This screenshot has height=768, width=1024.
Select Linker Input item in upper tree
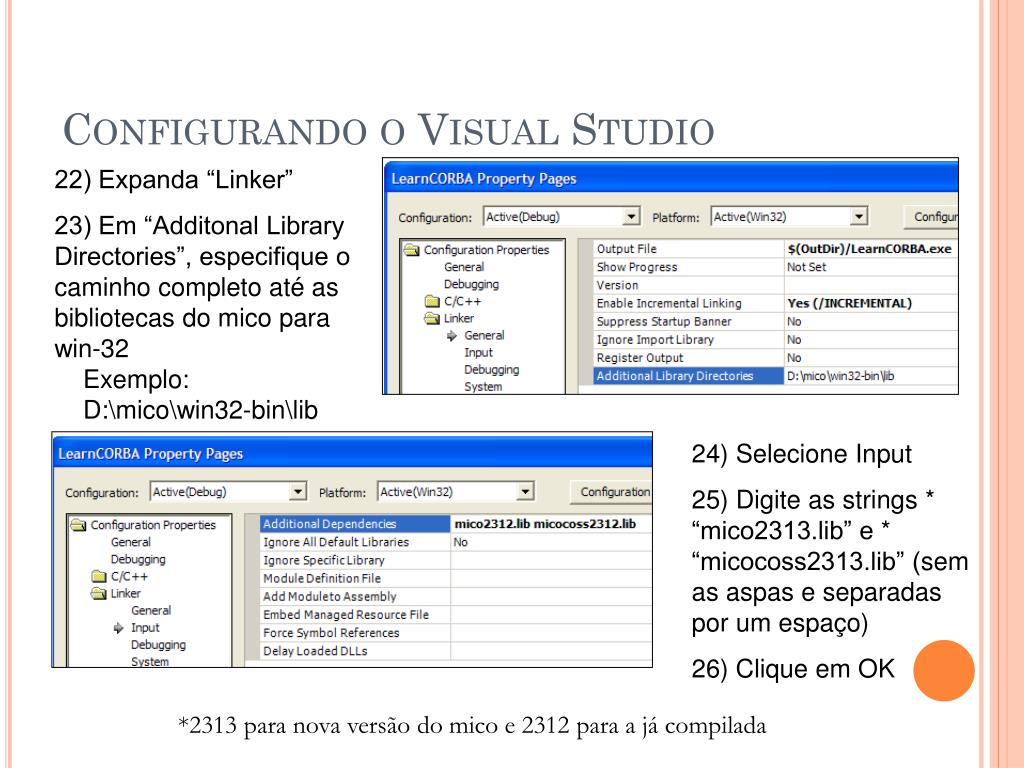[x=478, y=352]
